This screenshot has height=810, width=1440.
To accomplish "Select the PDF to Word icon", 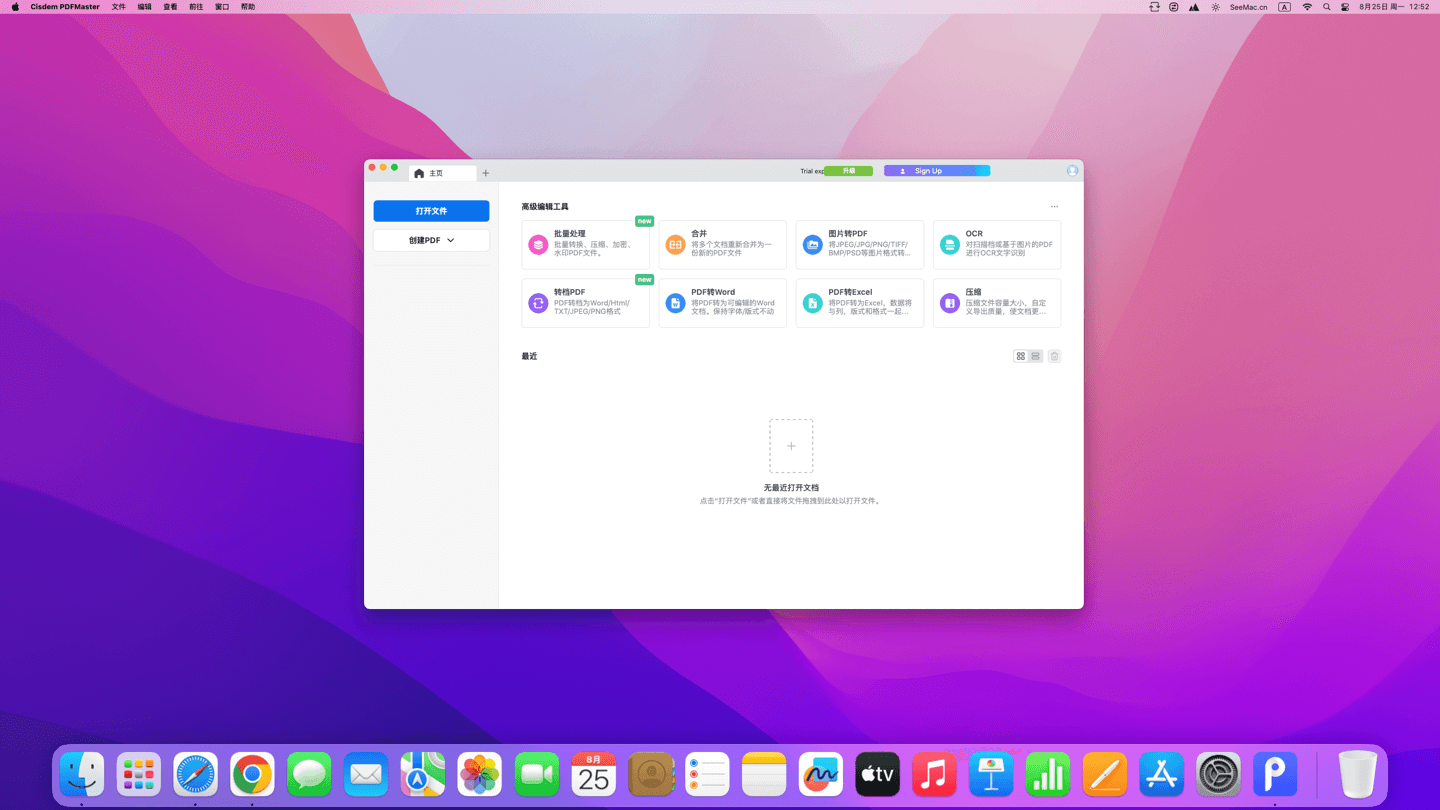I will coord(675,303).
